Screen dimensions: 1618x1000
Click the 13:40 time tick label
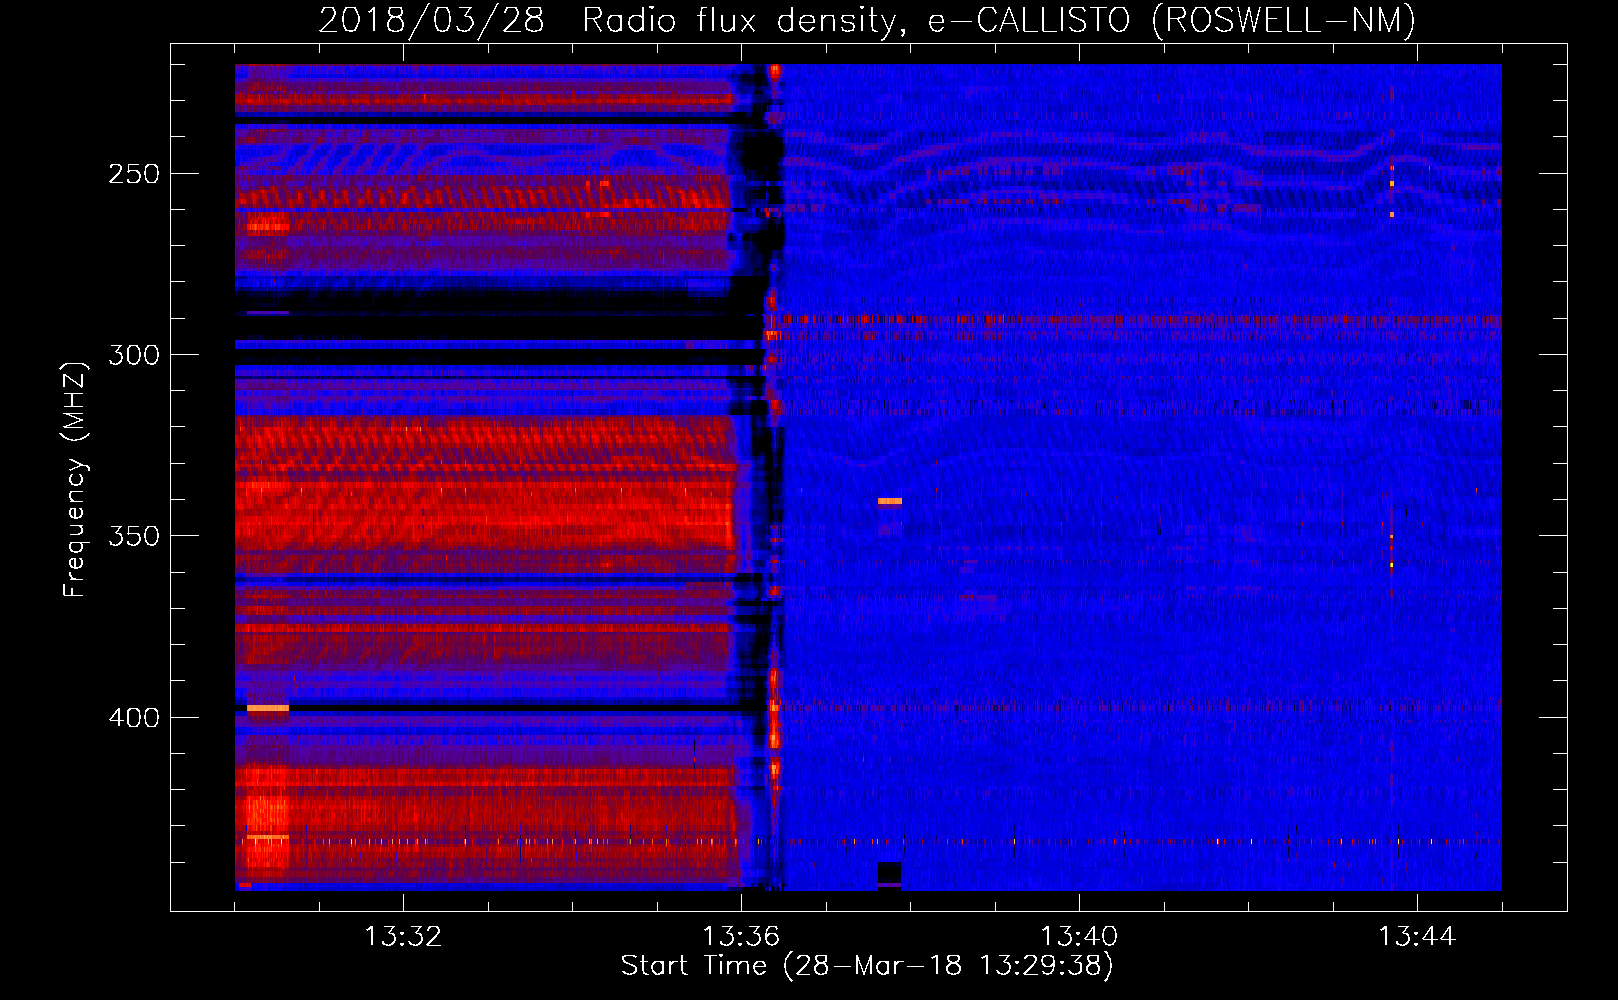[x=1079, y=937]
